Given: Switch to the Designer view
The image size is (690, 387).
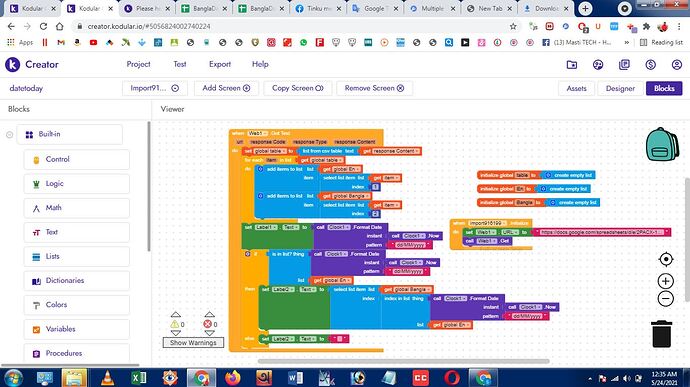Looking at the screenshot, I should pos(620,88).
